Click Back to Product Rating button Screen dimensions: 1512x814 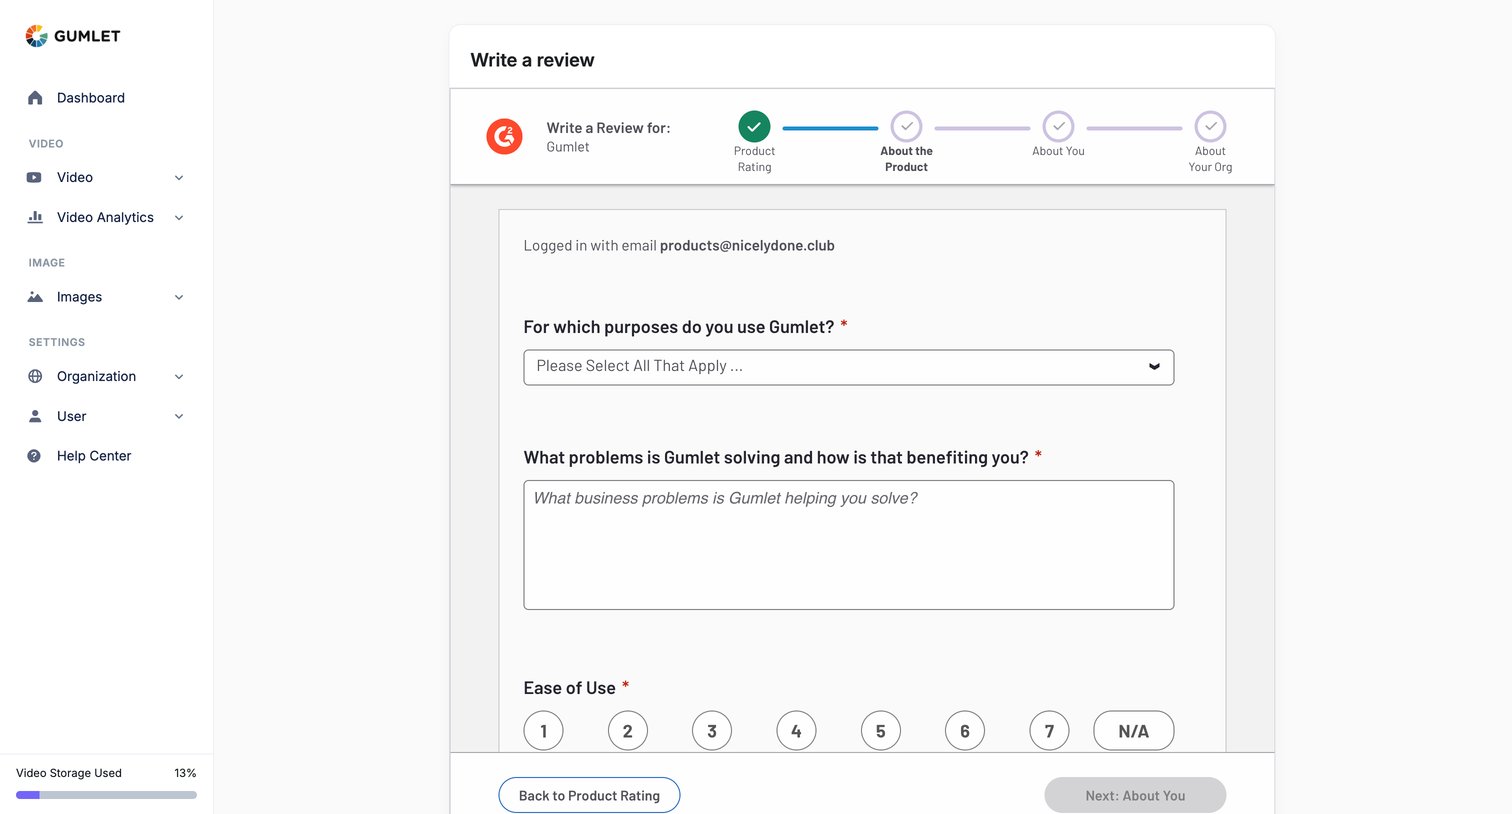point(589,795)
